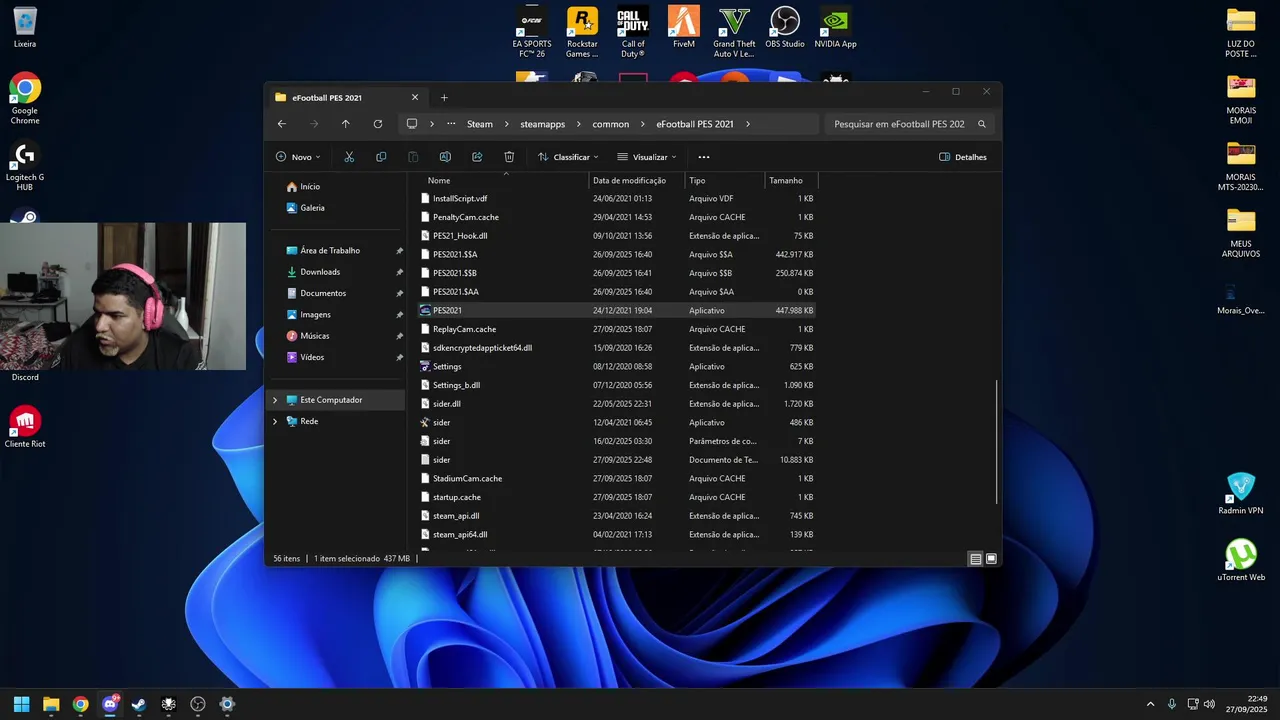Open Rockstar Games desktop shortcut
Image resolution: width=1280 pixels, height=720 pixels.
[582, 33]
